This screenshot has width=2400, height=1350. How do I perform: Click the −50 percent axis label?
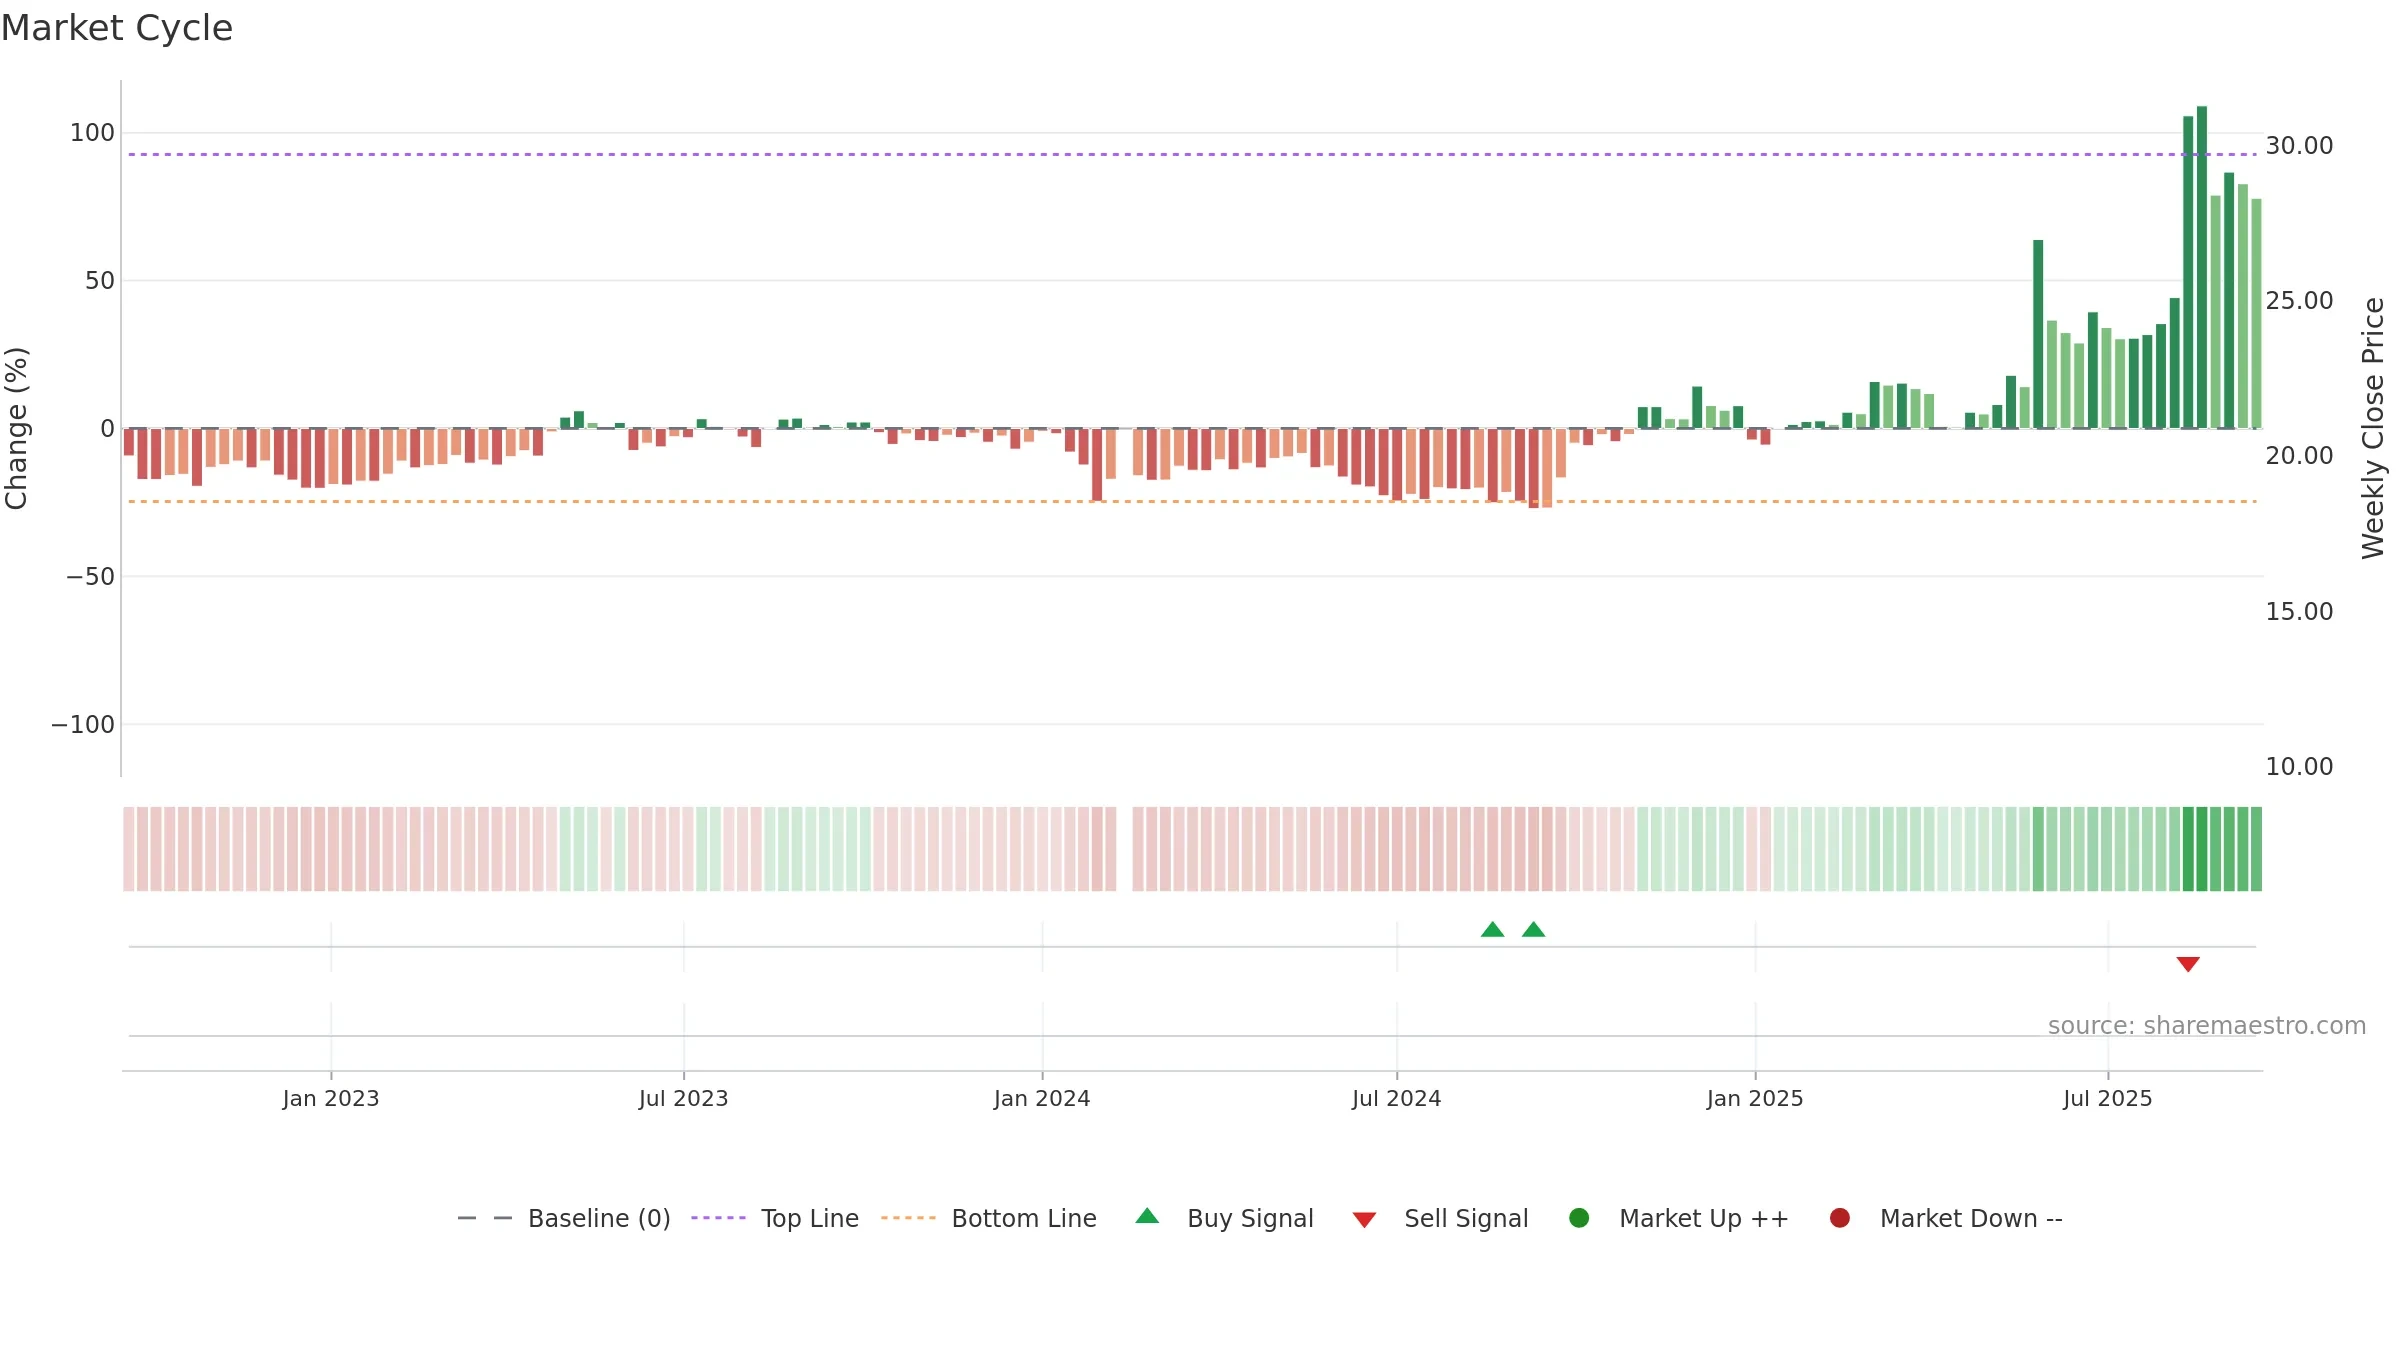tap(90, 577)
